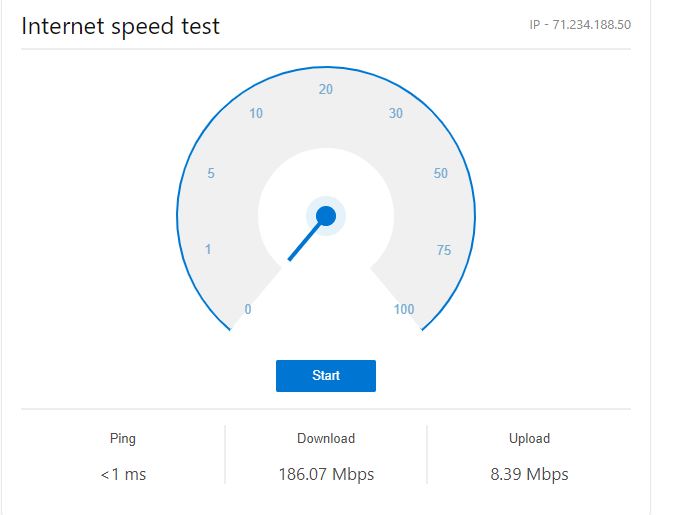Click the <1 ms ping result
This screenshot has width=677, height=515.
(123, 474)
